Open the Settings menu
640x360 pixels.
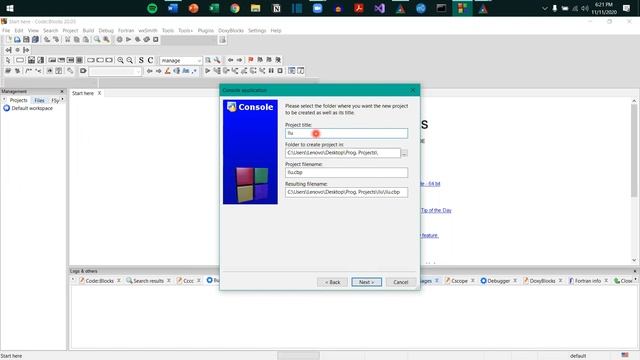pos(257,31)
